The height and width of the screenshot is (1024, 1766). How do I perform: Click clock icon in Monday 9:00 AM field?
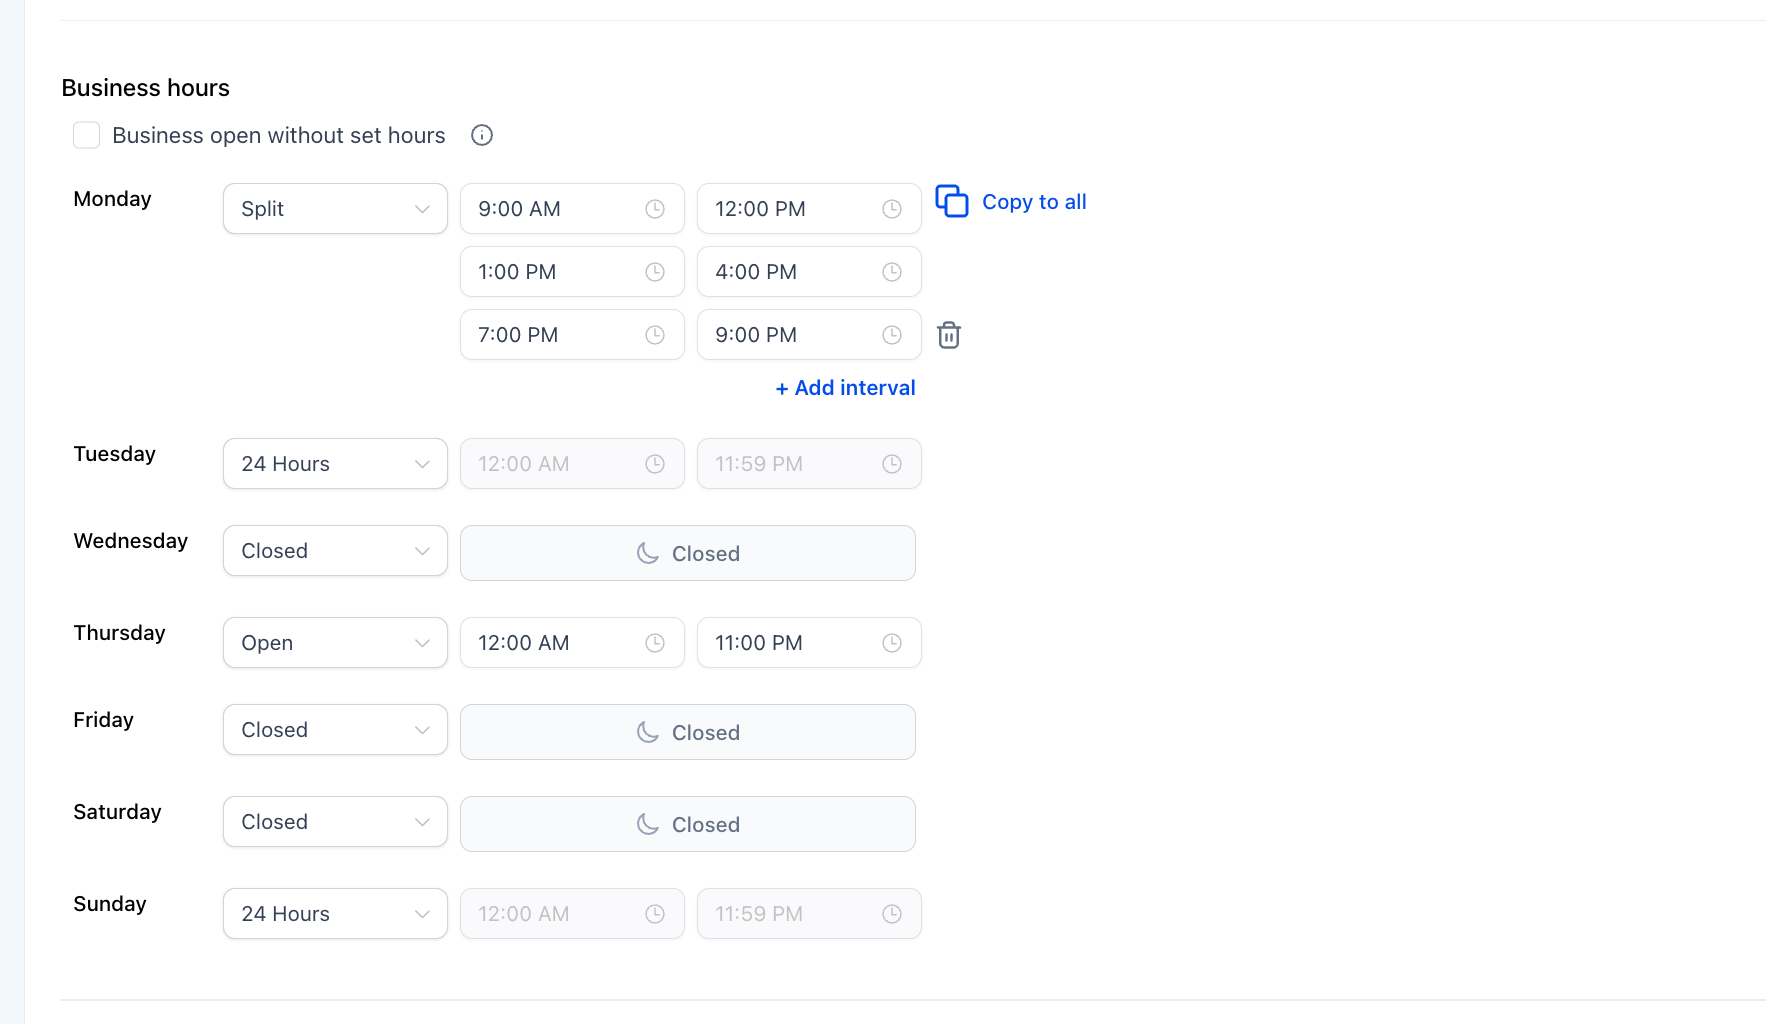(655, 209)
